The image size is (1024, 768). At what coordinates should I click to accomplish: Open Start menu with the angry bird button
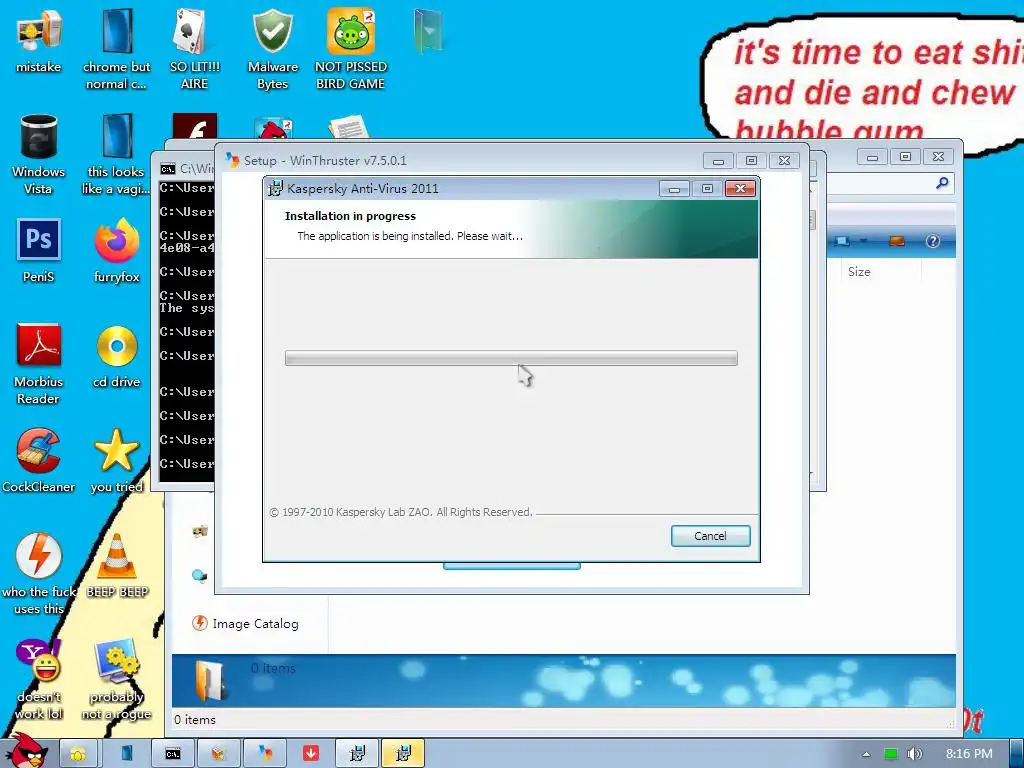click(x=27, y=751)
